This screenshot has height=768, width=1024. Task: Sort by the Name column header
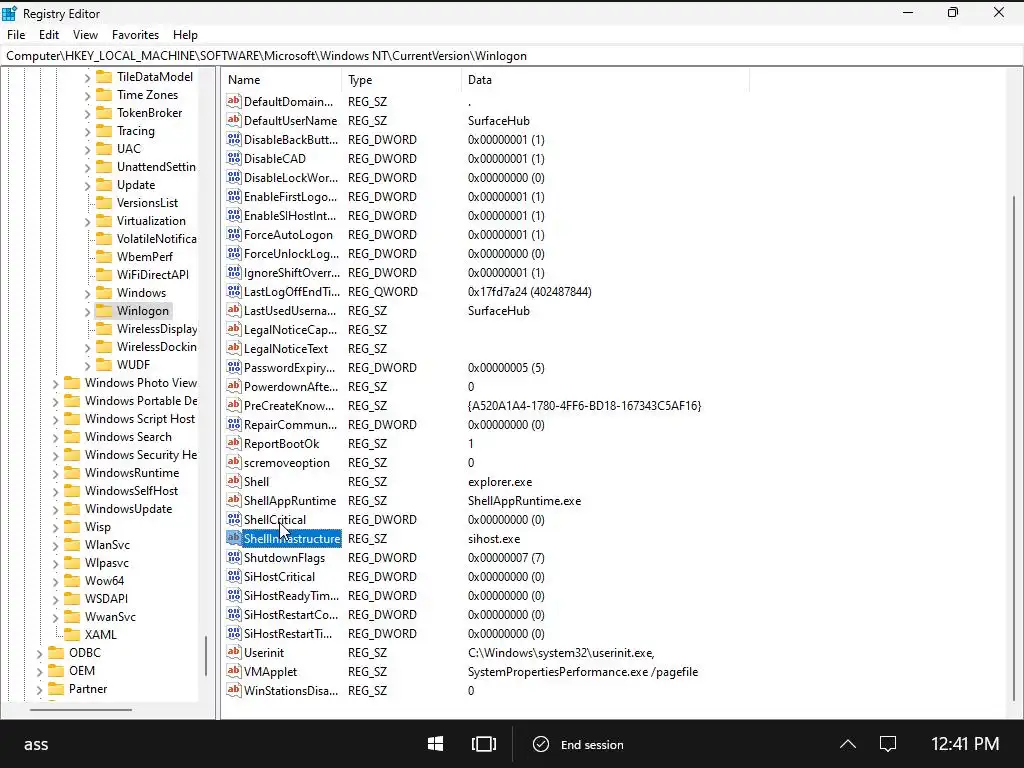(281, 80)
